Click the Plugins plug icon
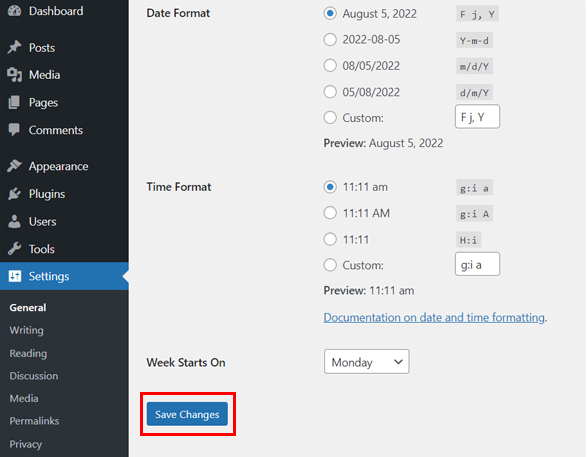This screenshot has height=457, width=587. (x=15, y=194)
